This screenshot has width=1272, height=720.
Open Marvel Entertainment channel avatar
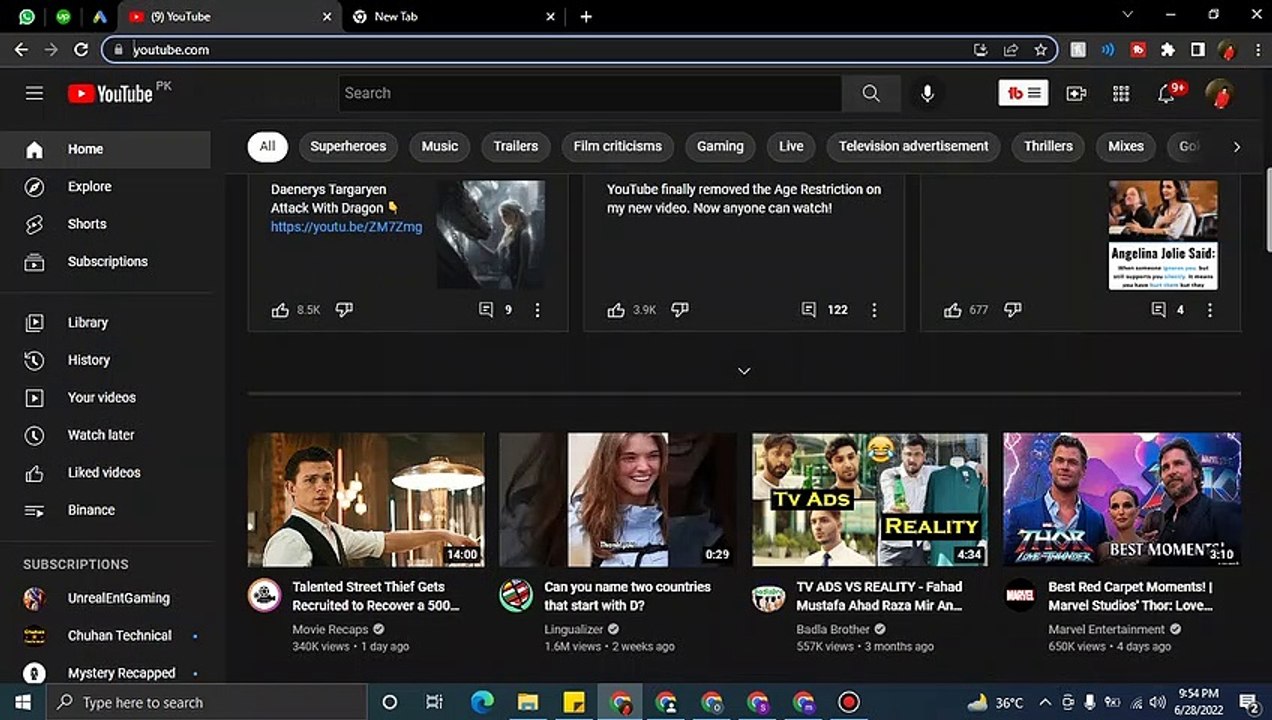[1020, 596]
